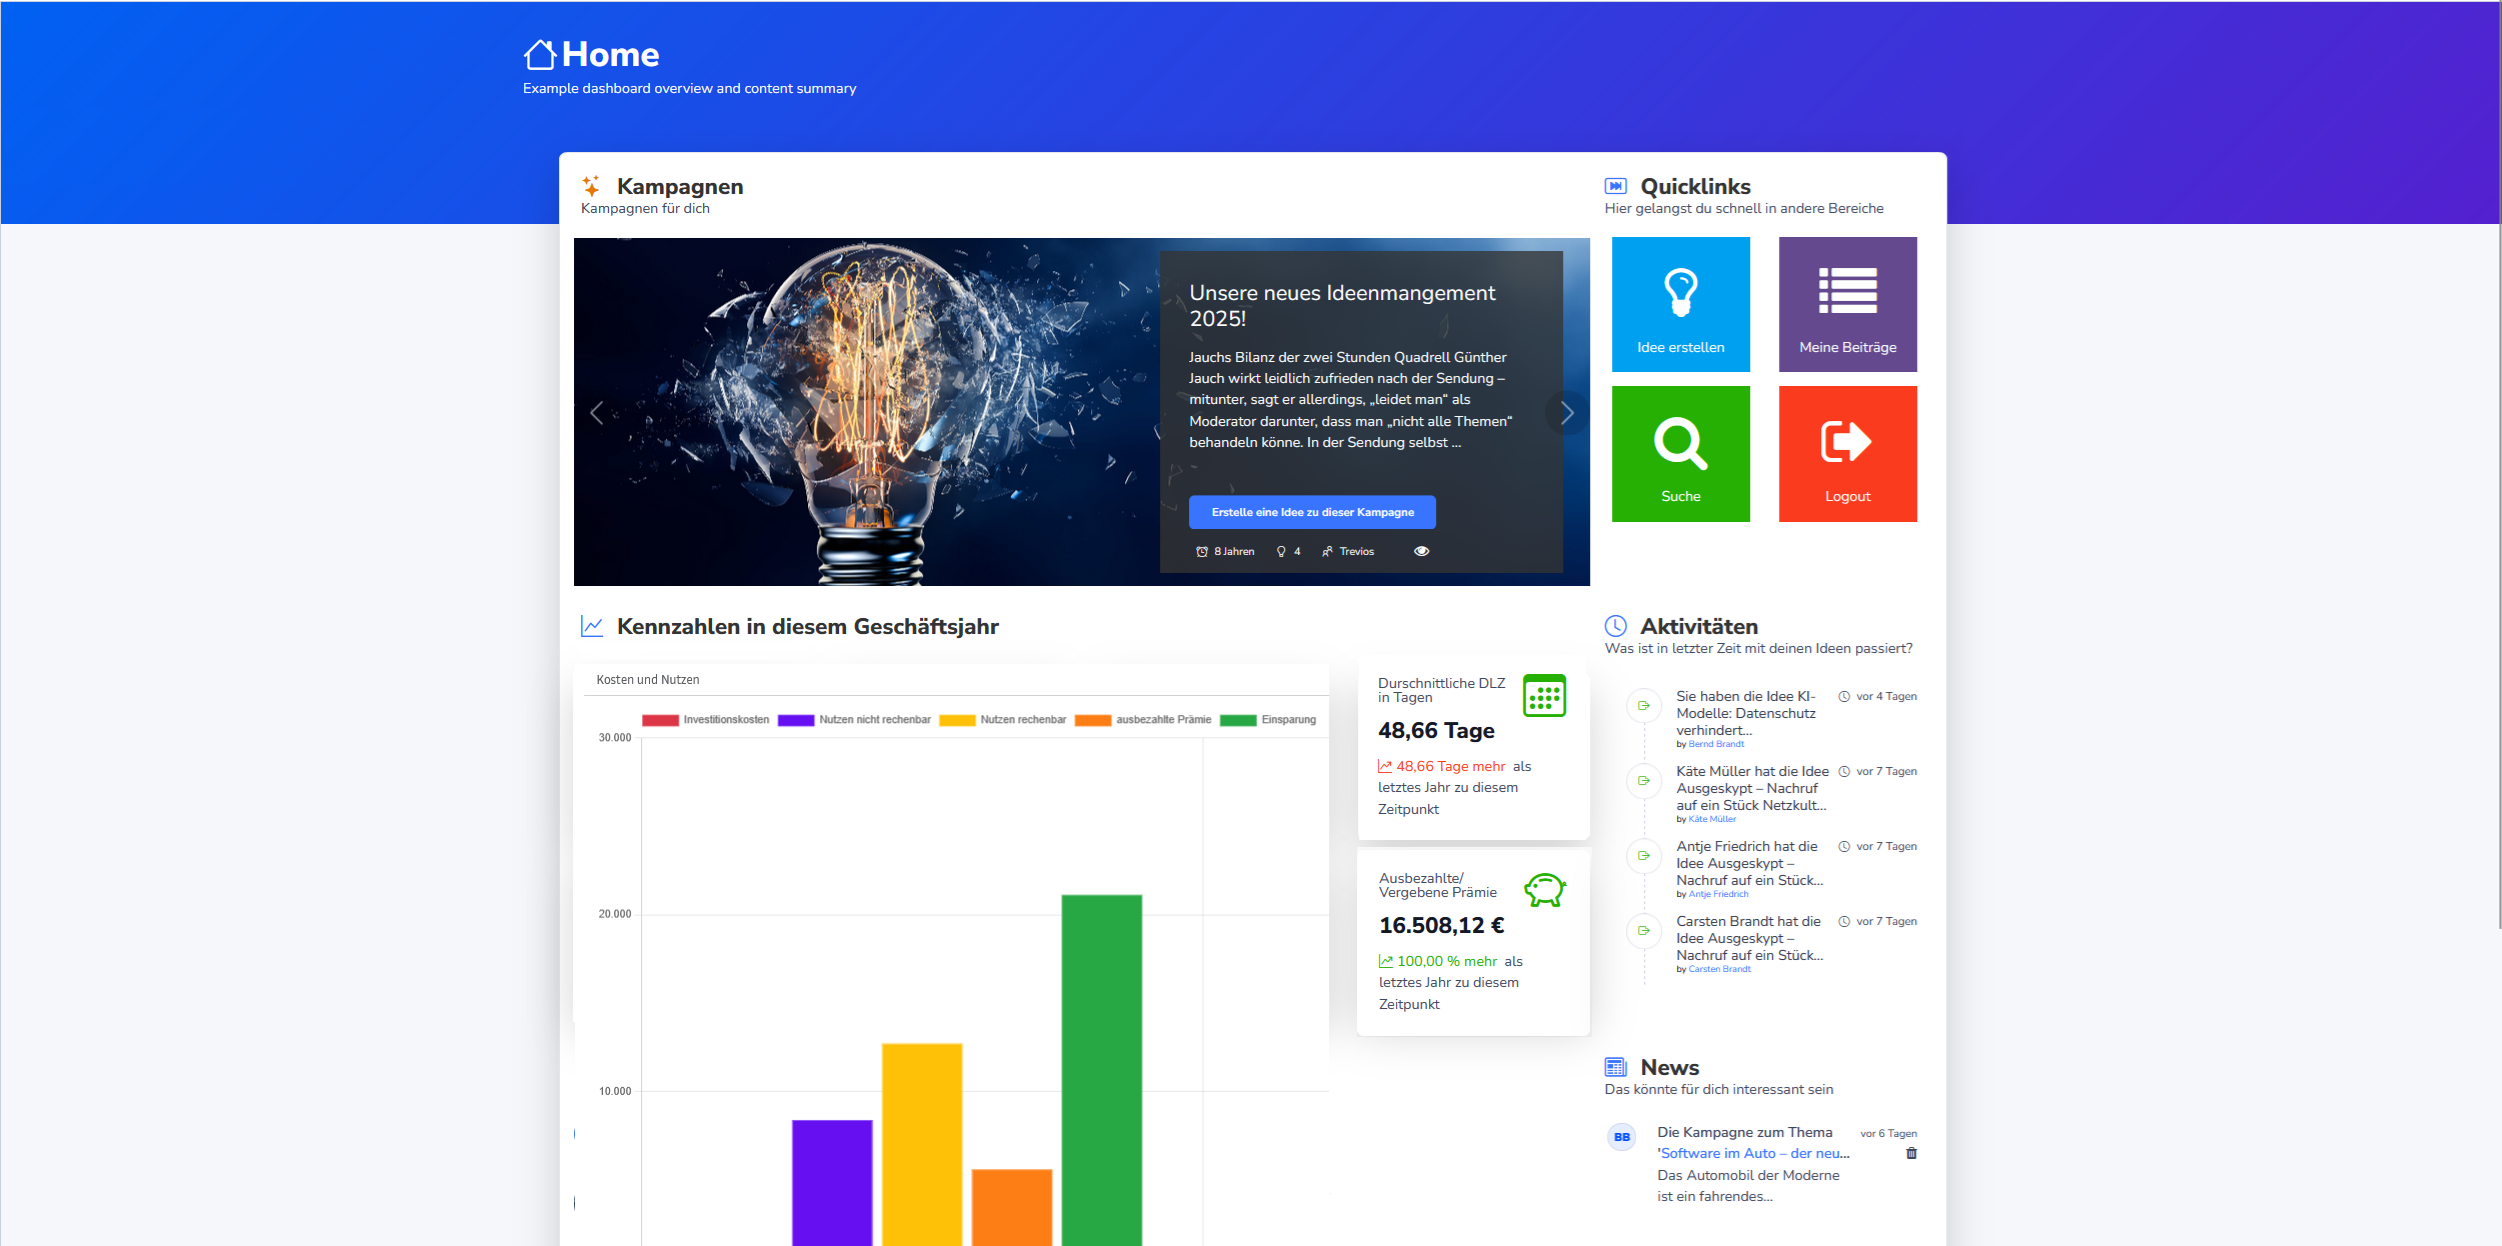Viewport: 2502px width, 1246px height.
Task: Go back using the carousel left arrow
Action: pyautogui.click(x=597, y=412)
